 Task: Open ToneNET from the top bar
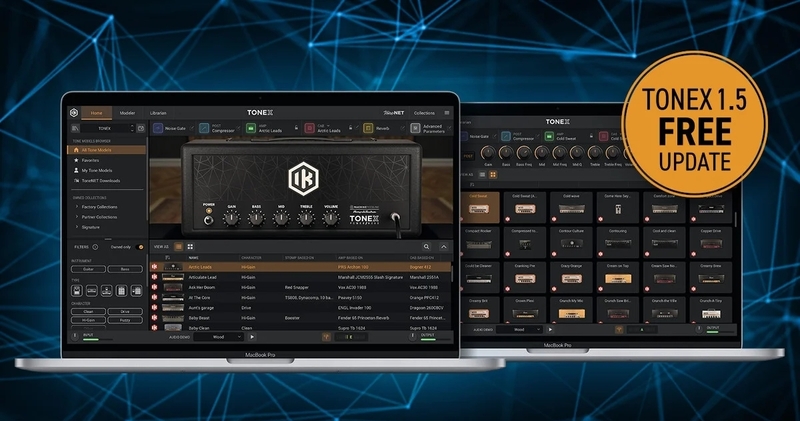(x=393, y=113)
